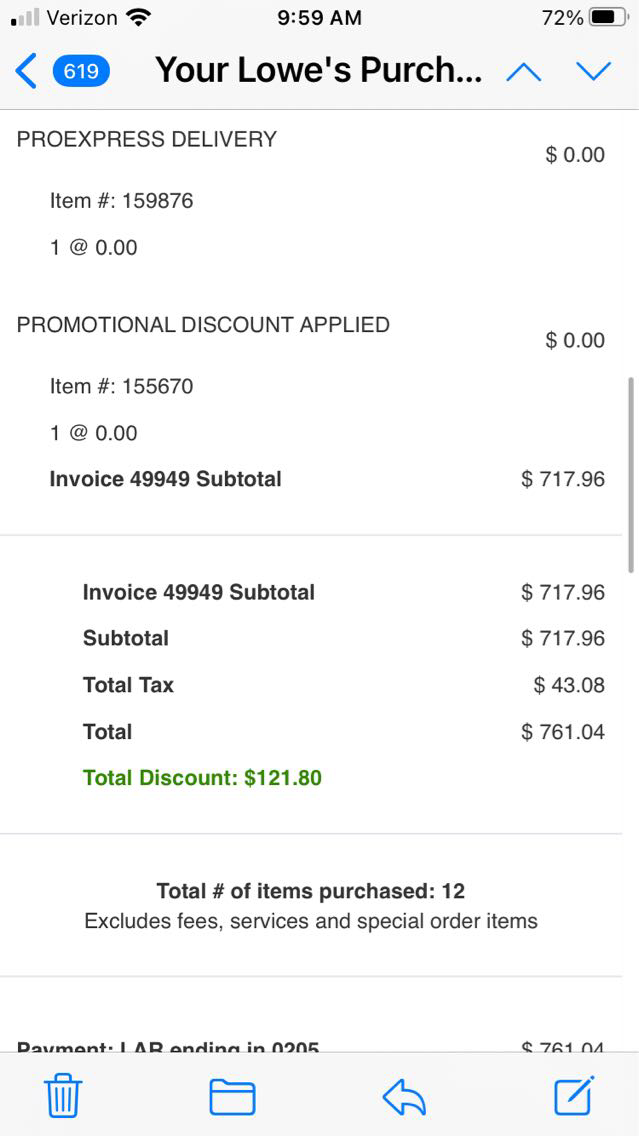Tap the scrollbar on the right edge
639x1136 pixels.
coord(630,474)
